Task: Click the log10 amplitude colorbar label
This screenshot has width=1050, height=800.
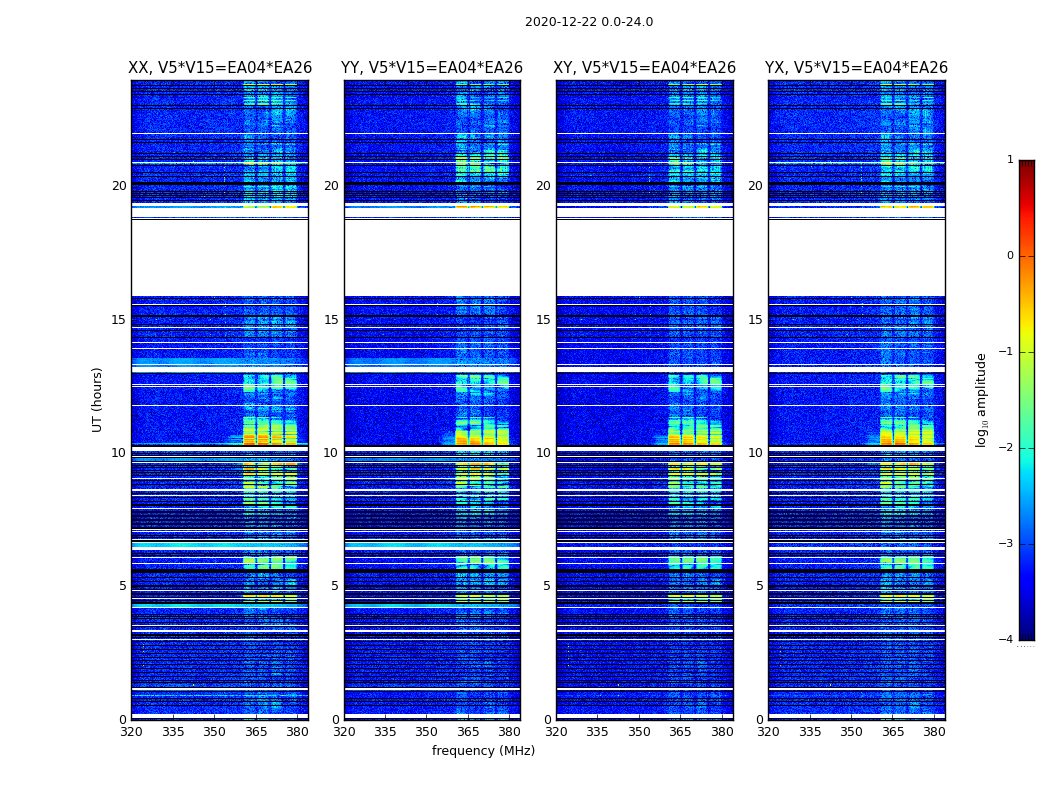Action: [982, 399]
